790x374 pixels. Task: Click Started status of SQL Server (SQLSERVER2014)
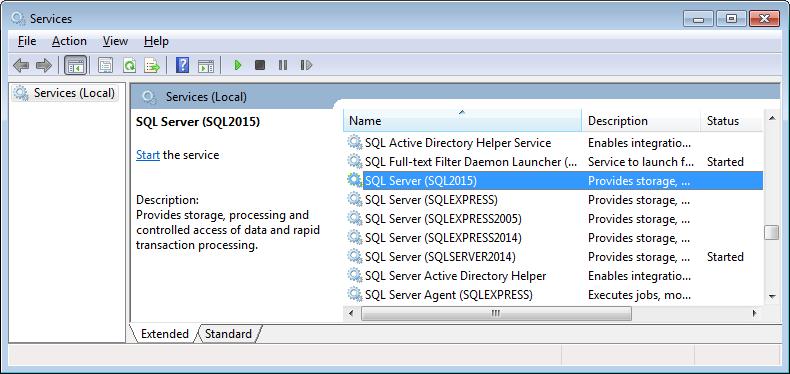(x=725, y=257)
